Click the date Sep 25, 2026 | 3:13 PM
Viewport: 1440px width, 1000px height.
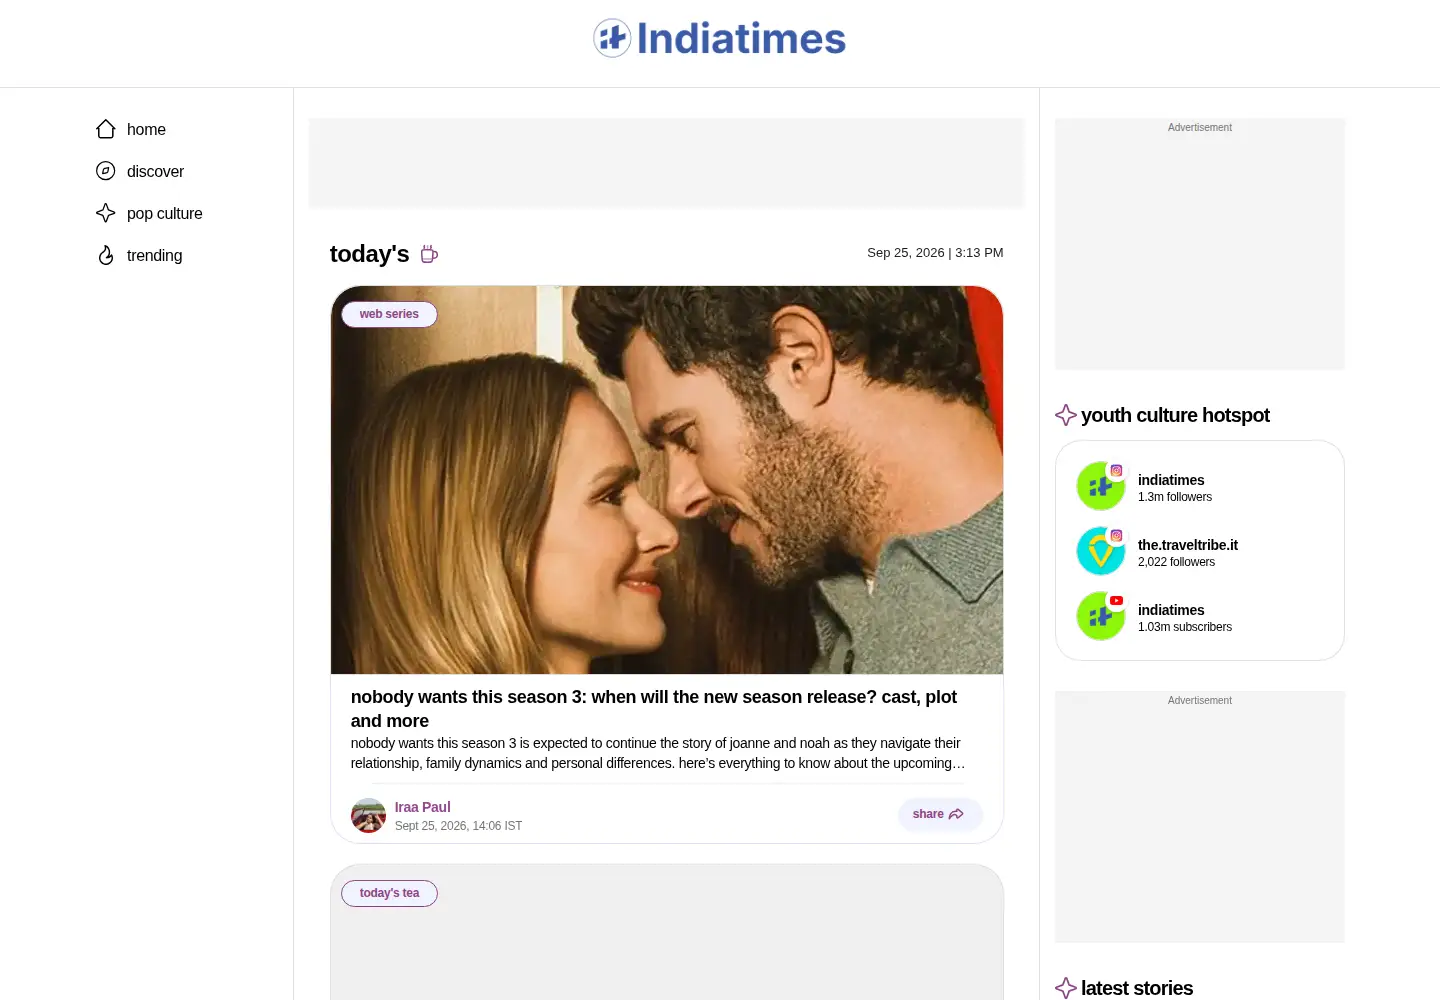(935, 253)
